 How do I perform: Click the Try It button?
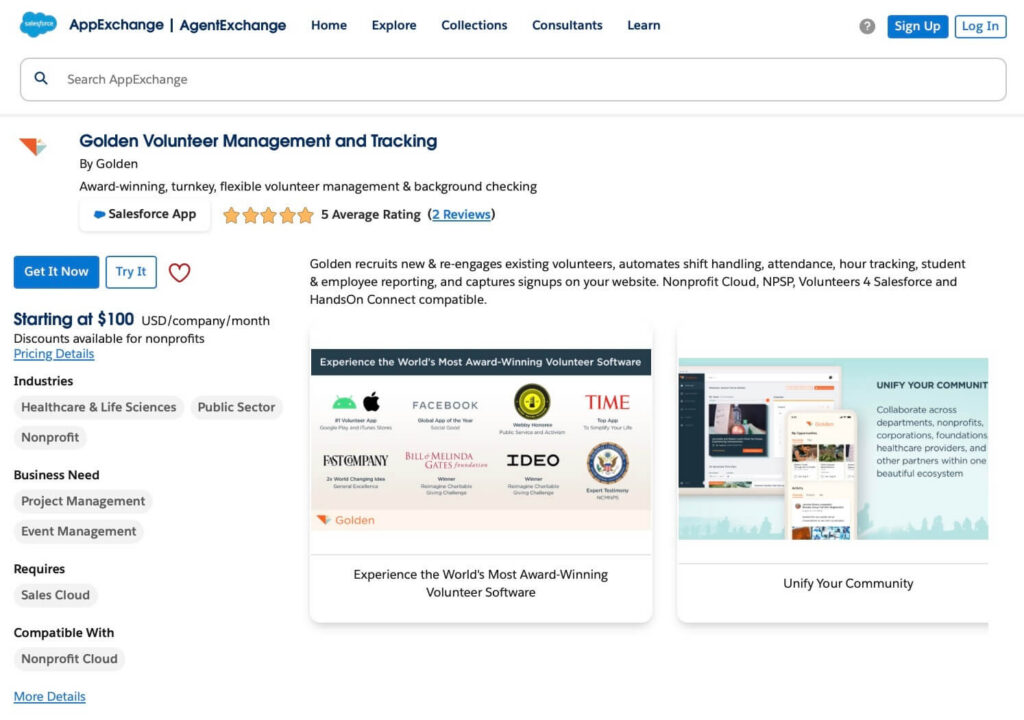(x=131, y=272)
